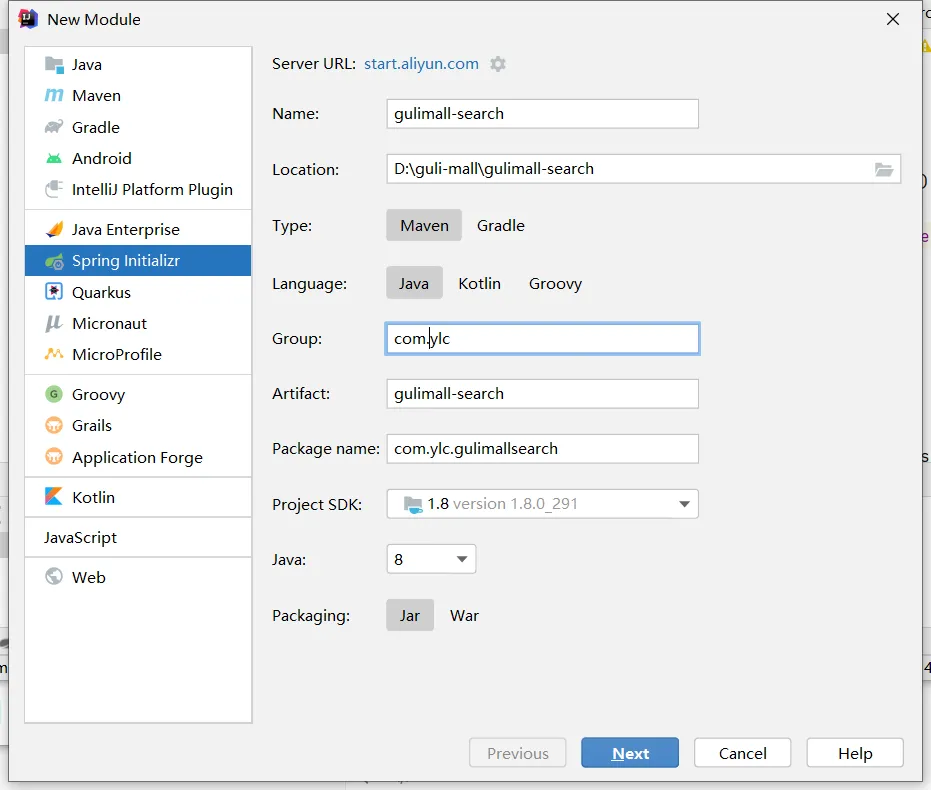Open server URL settings gear

click(498, 64)
